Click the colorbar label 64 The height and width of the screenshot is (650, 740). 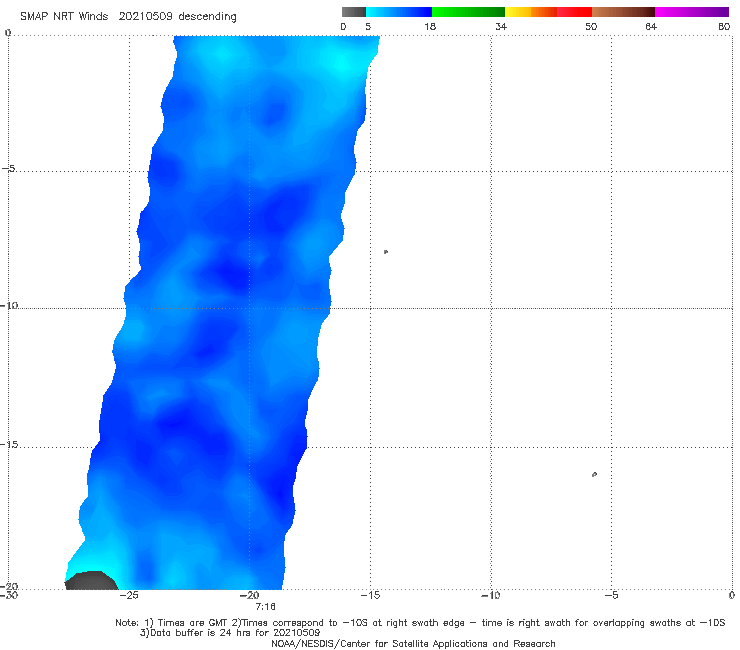tap(651, 26)
